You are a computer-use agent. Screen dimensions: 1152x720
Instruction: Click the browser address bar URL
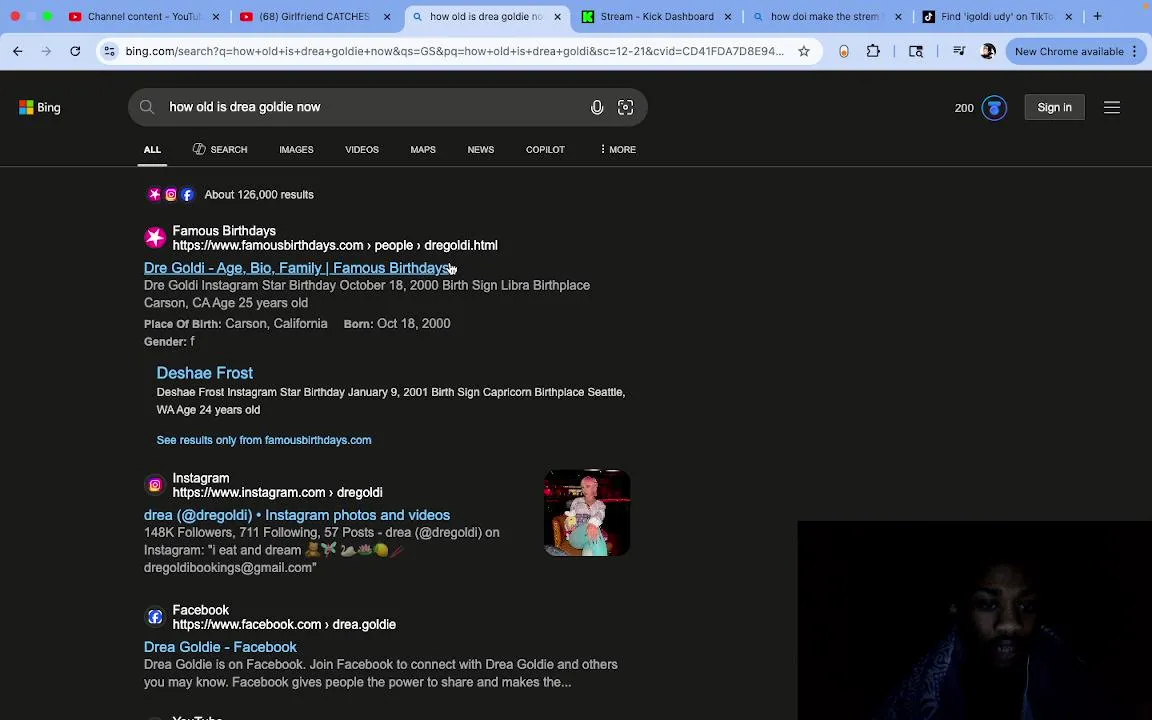pyautogui.click(x=454, y=51)
